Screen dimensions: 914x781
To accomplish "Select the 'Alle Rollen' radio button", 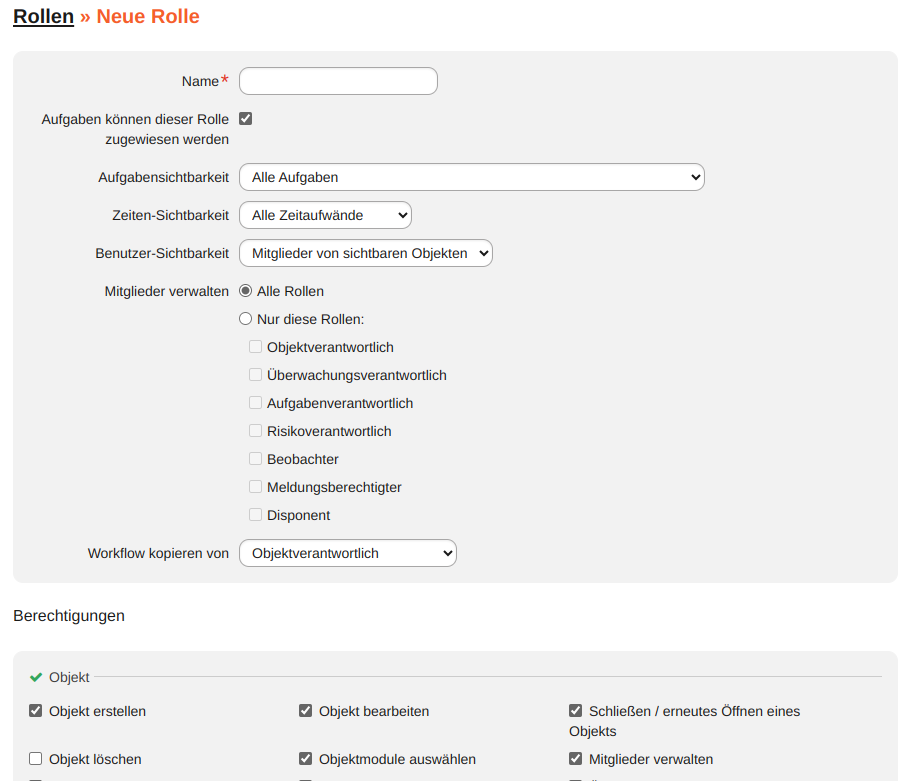I will 246,291.
